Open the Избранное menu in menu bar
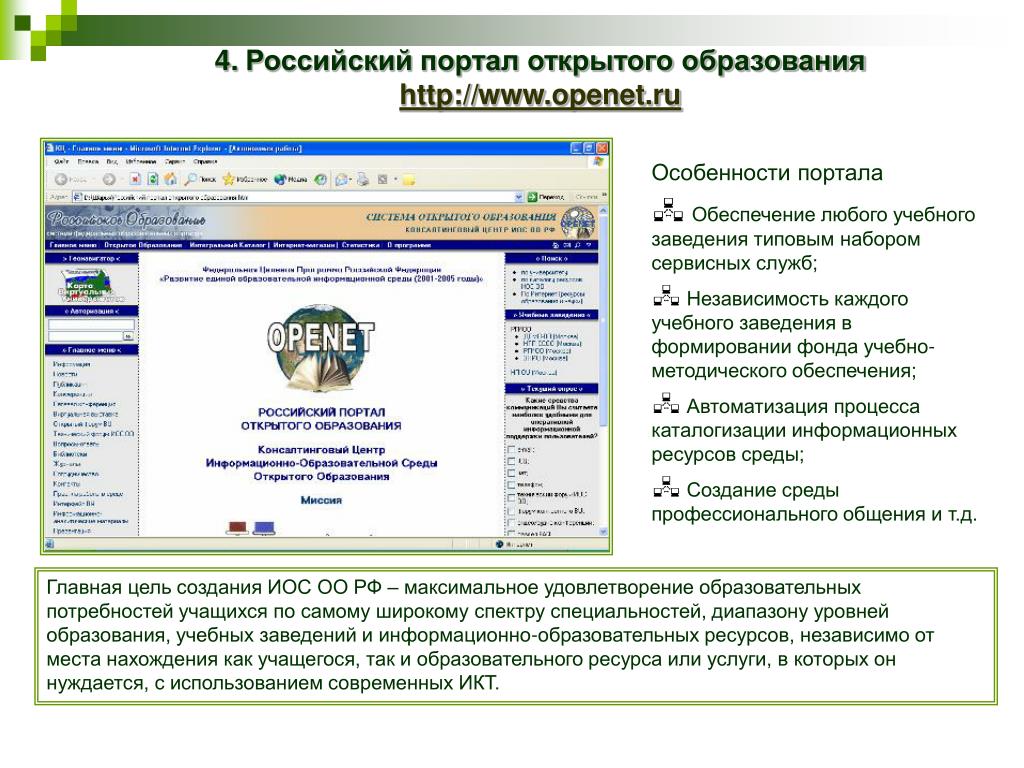The height and width of the screenshot is (768, 1024). click(x=140, y=161)
